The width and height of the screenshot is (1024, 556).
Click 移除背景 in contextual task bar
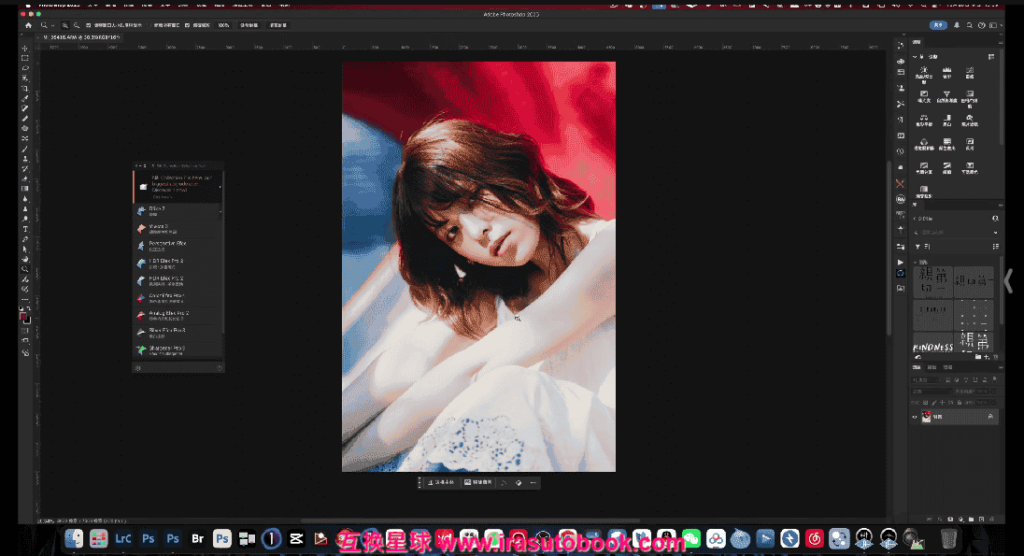click(478, 482)
